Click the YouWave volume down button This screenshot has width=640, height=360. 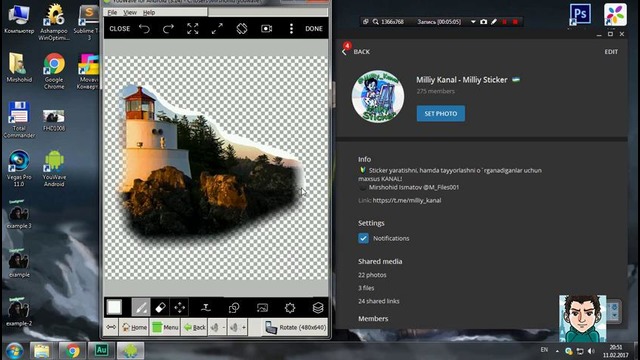point(218,327)
